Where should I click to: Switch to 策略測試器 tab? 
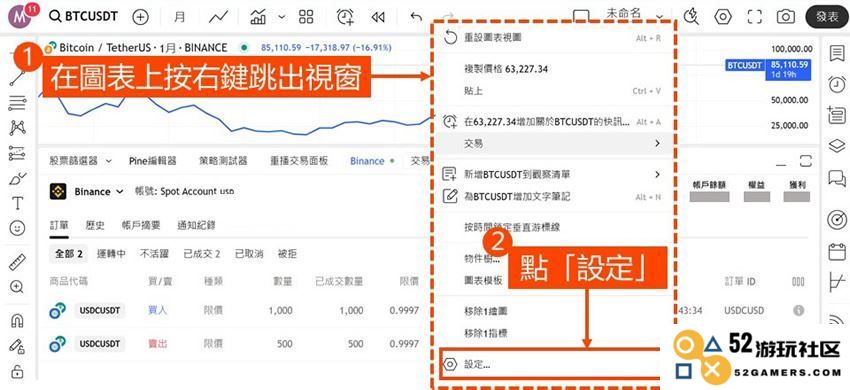tap(223, 161)
